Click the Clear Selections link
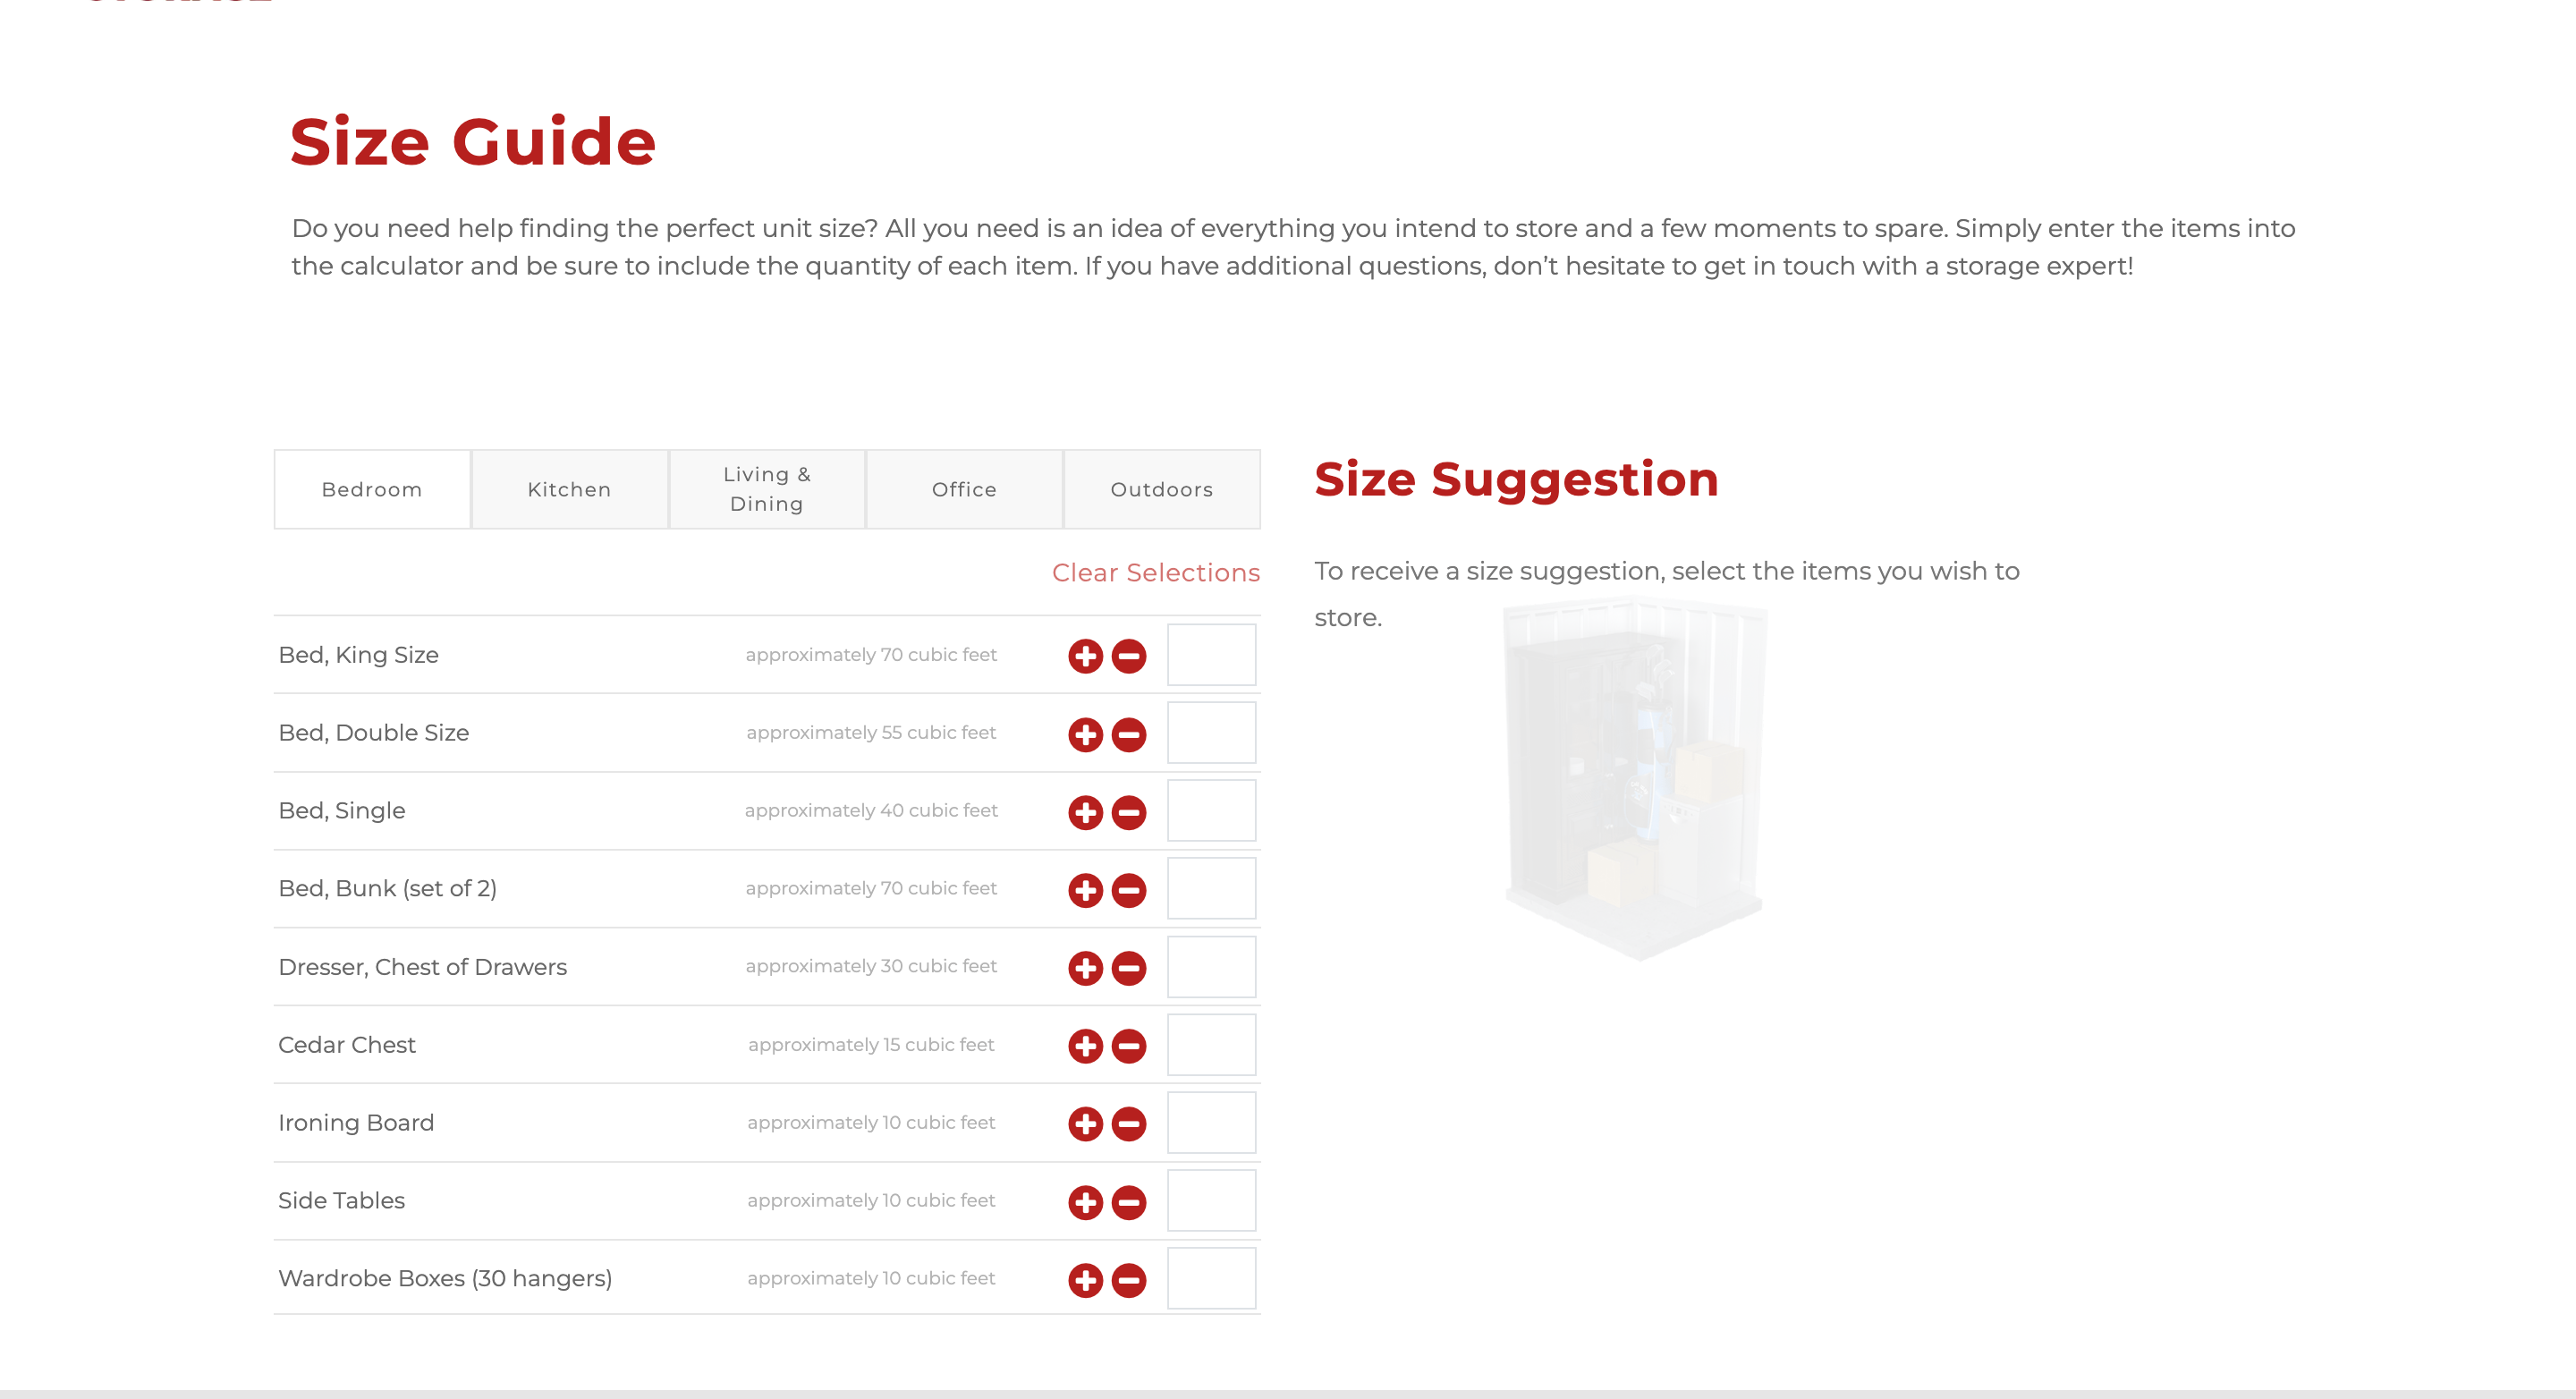 pos(1155,572)
